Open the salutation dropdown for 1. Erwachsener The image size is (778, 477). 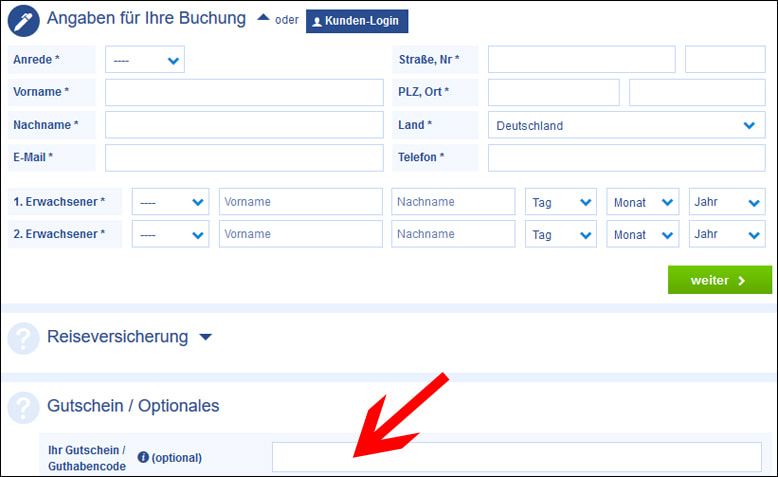[x=170, y=202]
